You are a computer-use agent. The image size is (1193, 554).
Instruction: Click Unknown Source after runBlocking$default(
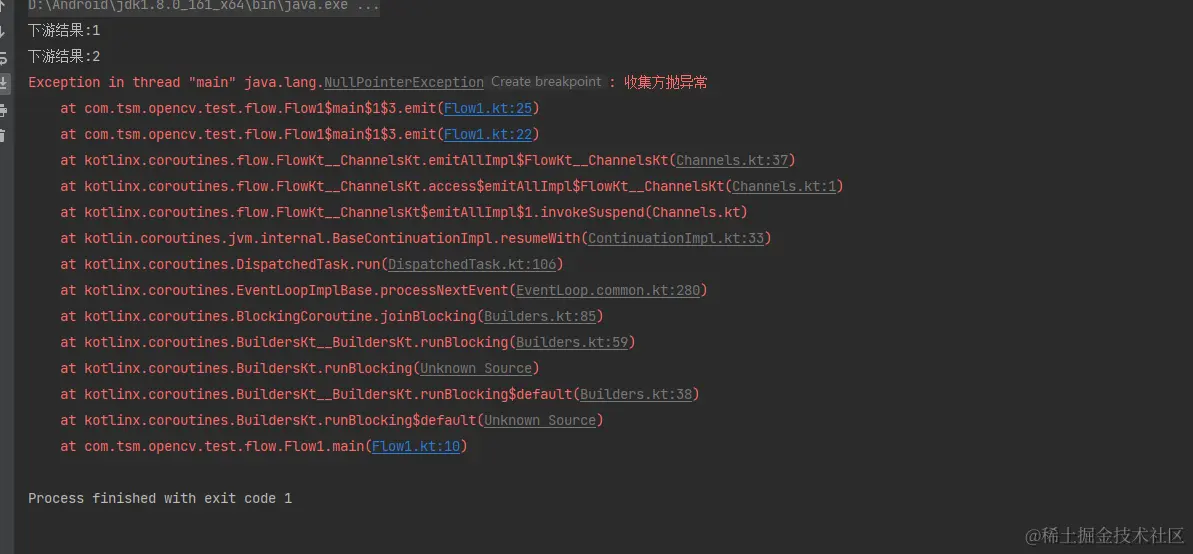[540, 420]
